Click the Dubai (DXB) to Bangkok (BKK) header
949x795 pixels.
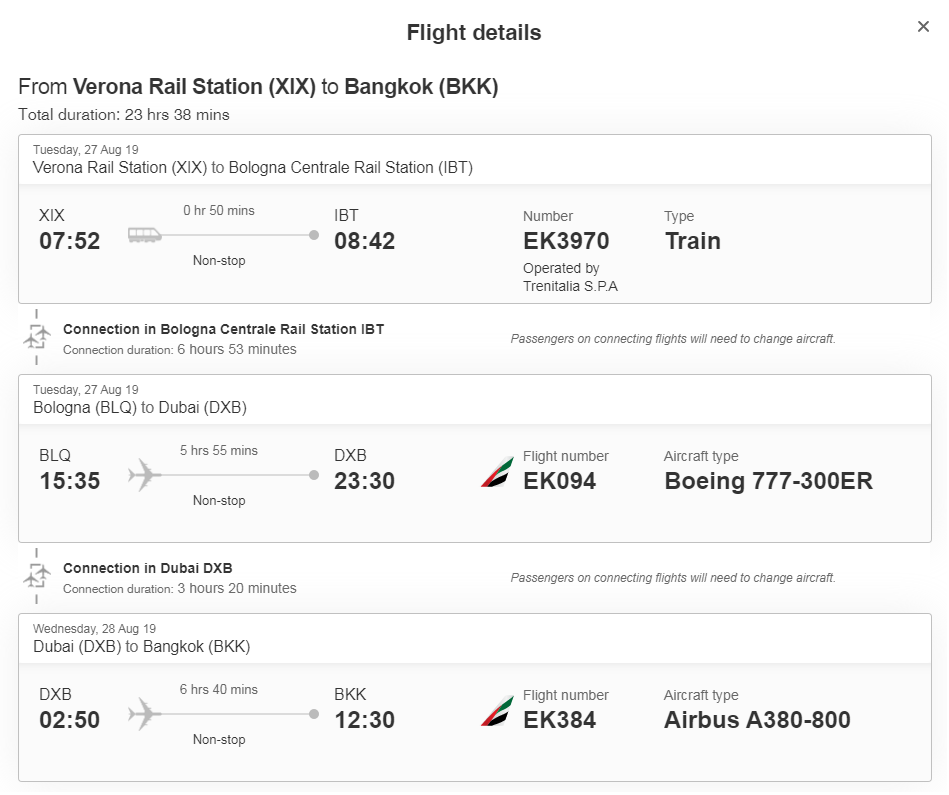[x=142, y=646]
